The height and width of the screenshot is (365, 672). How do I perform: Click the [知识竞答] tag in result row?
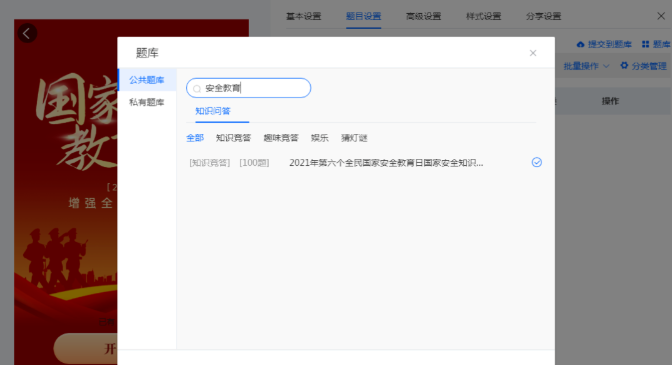(x=210, y=163)
